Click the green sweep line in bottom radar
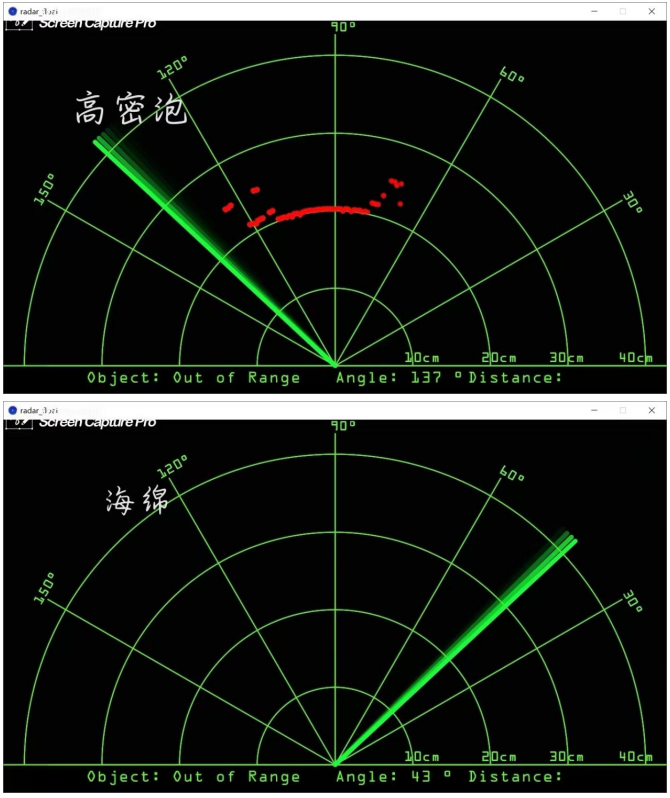Screen dimensions: 670x798 coord(460,648)
